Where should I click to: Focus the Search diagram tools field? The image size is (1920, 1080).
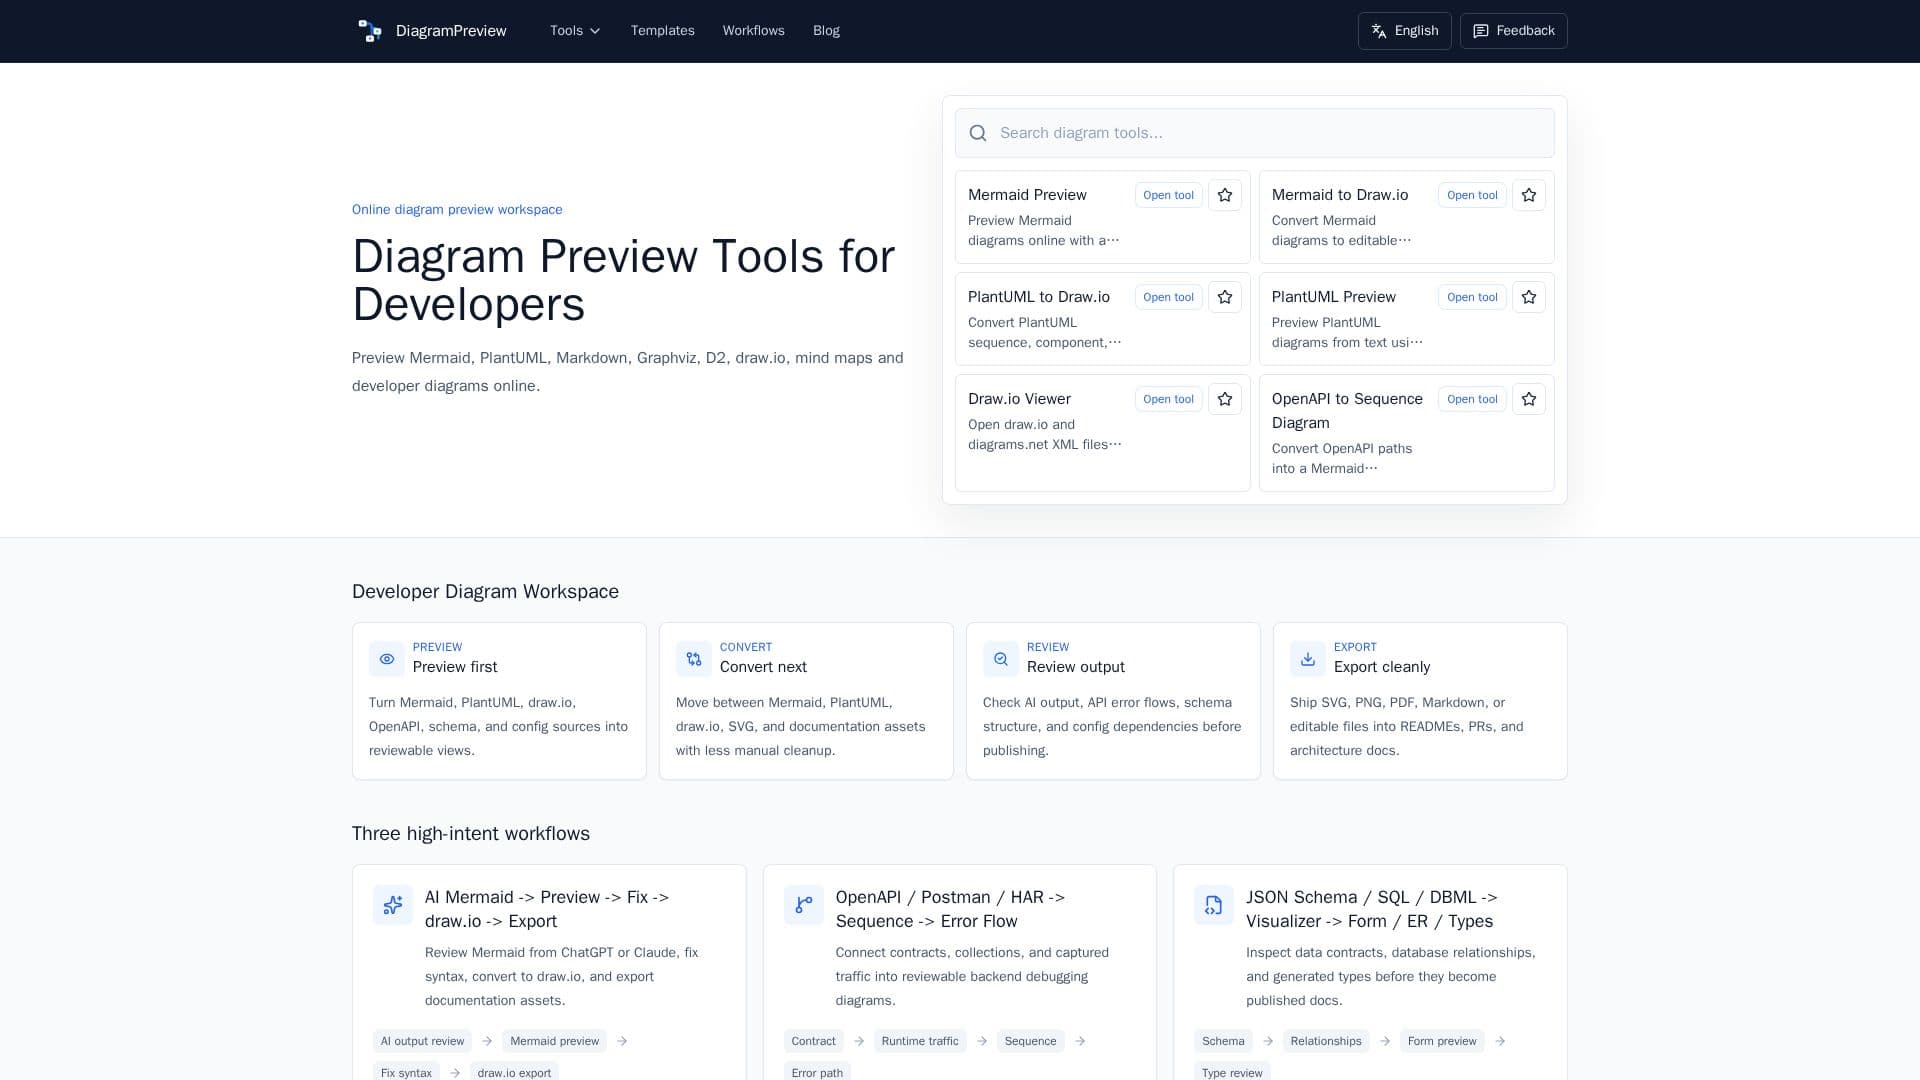(1255, 133)
